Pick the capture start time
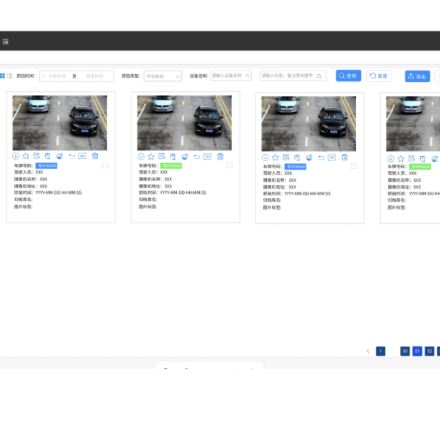Viewport: 440px width, 440px height. [57, 76]
